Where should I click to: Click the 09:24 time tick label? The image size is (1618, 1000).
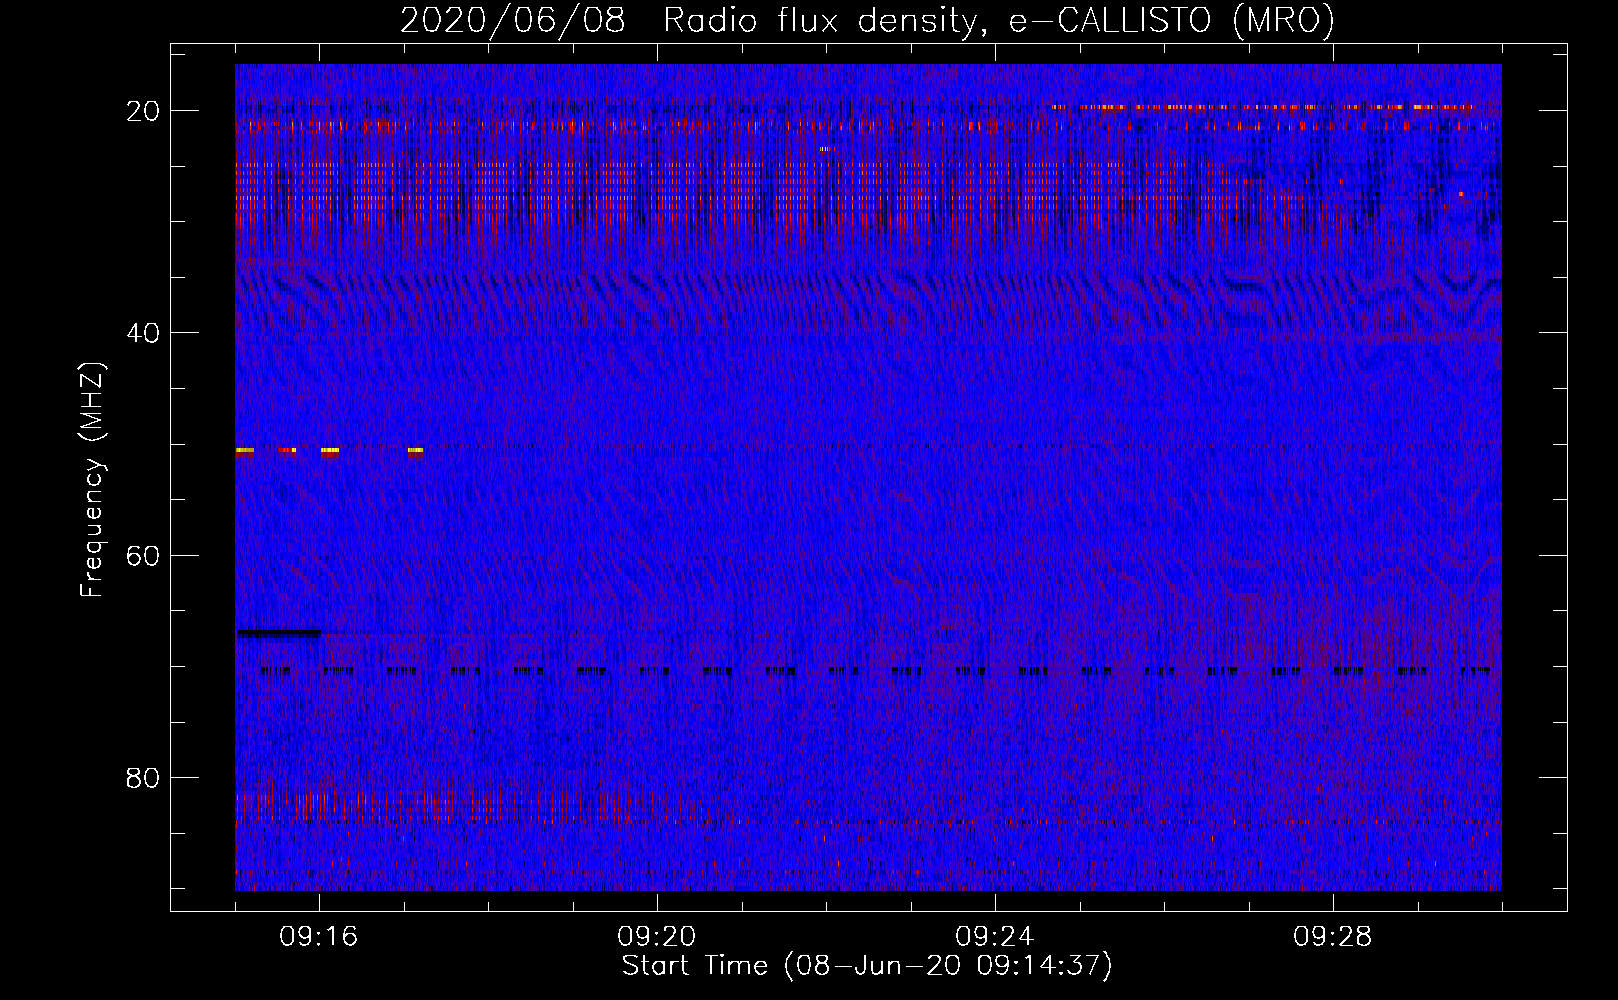pyautogui.click(x=995, y=937)
